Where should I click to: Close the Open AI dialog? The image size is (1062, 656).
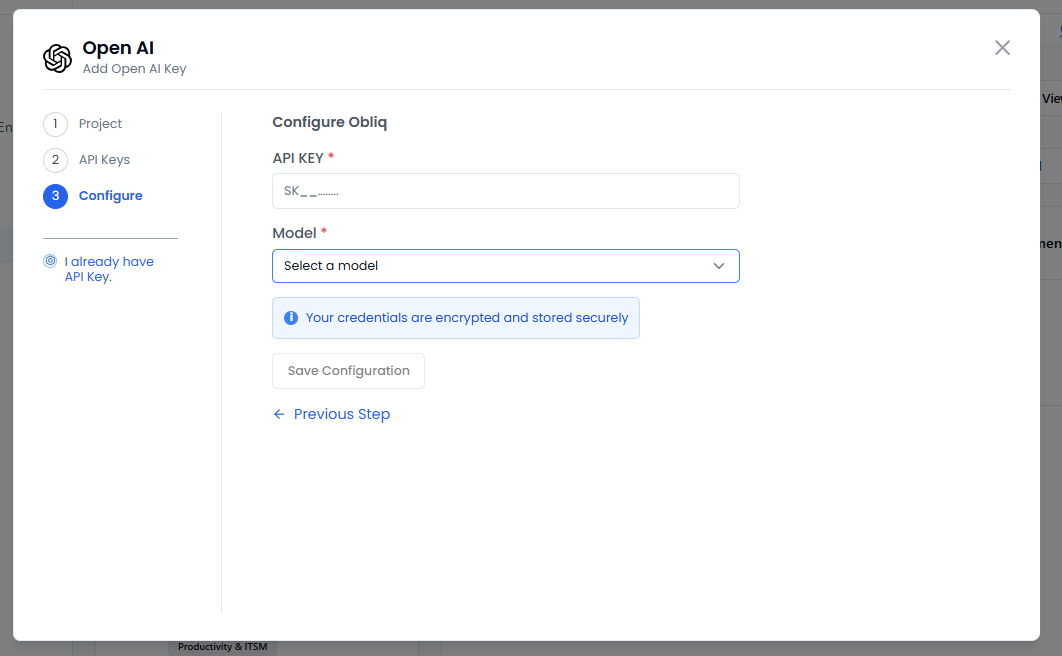(x=1002, y=48)
